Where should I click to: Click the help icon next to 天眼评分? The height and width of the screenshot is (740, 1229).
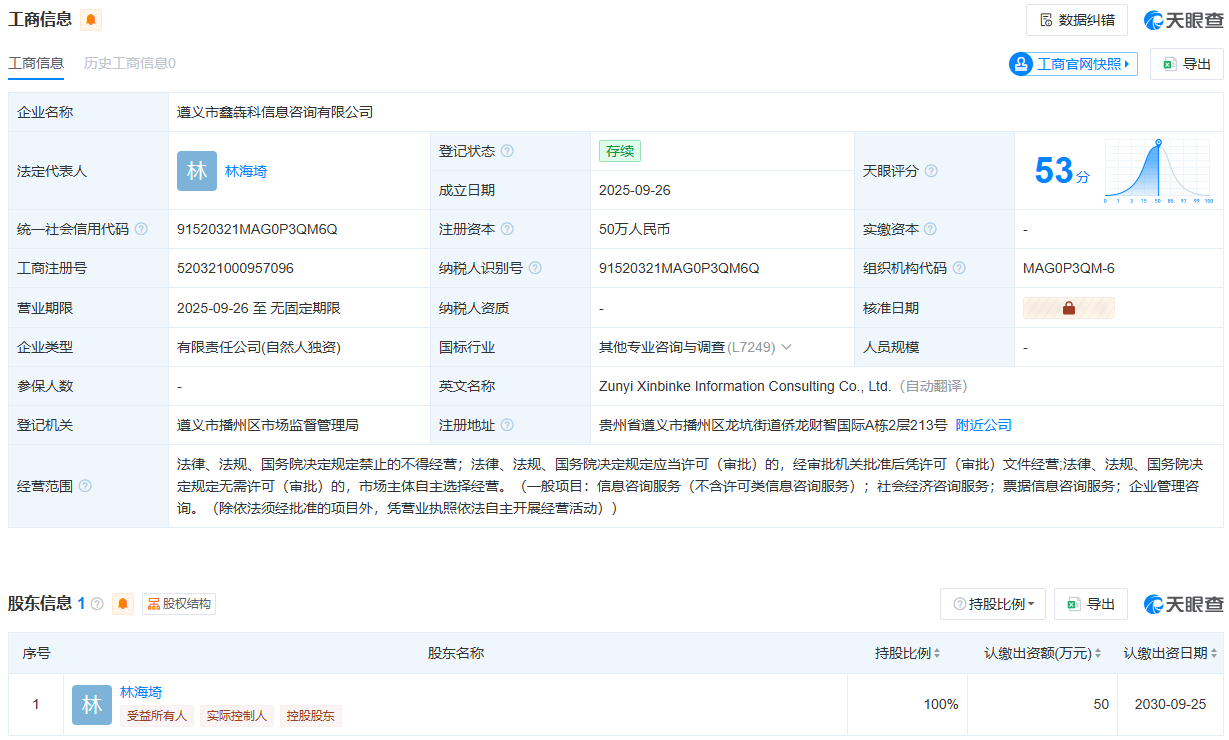931,171
